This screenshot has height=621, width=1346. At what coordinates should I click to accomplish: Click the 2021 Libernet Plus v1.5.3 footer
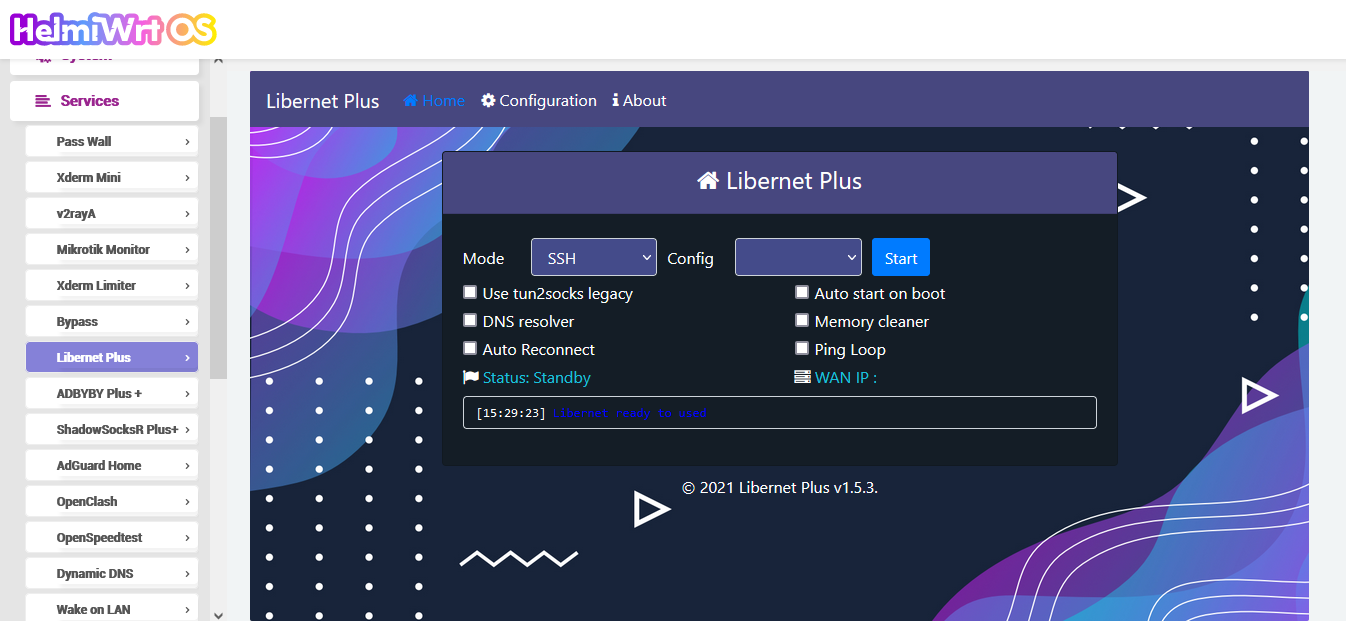[x=780, y=488]
